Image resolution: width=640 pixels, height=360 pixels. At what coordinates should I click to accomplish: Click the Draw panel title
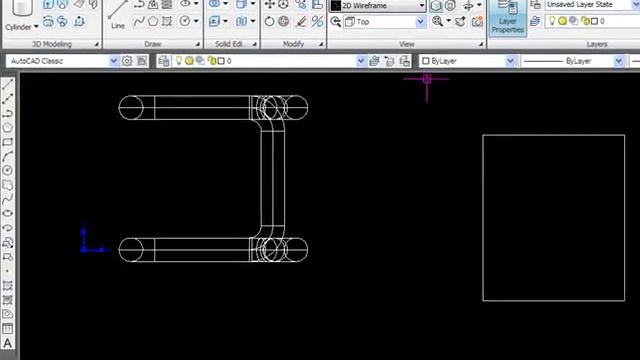(153, 44)
